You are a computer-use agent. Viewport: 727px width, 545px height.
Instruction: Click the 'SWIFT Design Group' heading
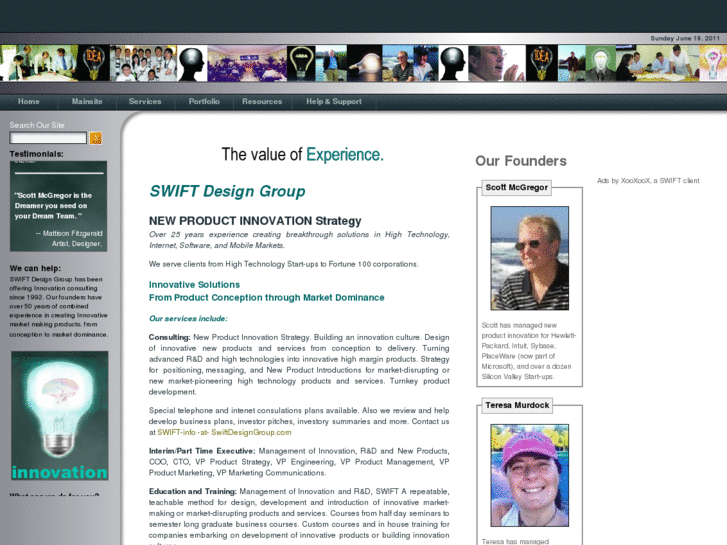tap(227, 191)
